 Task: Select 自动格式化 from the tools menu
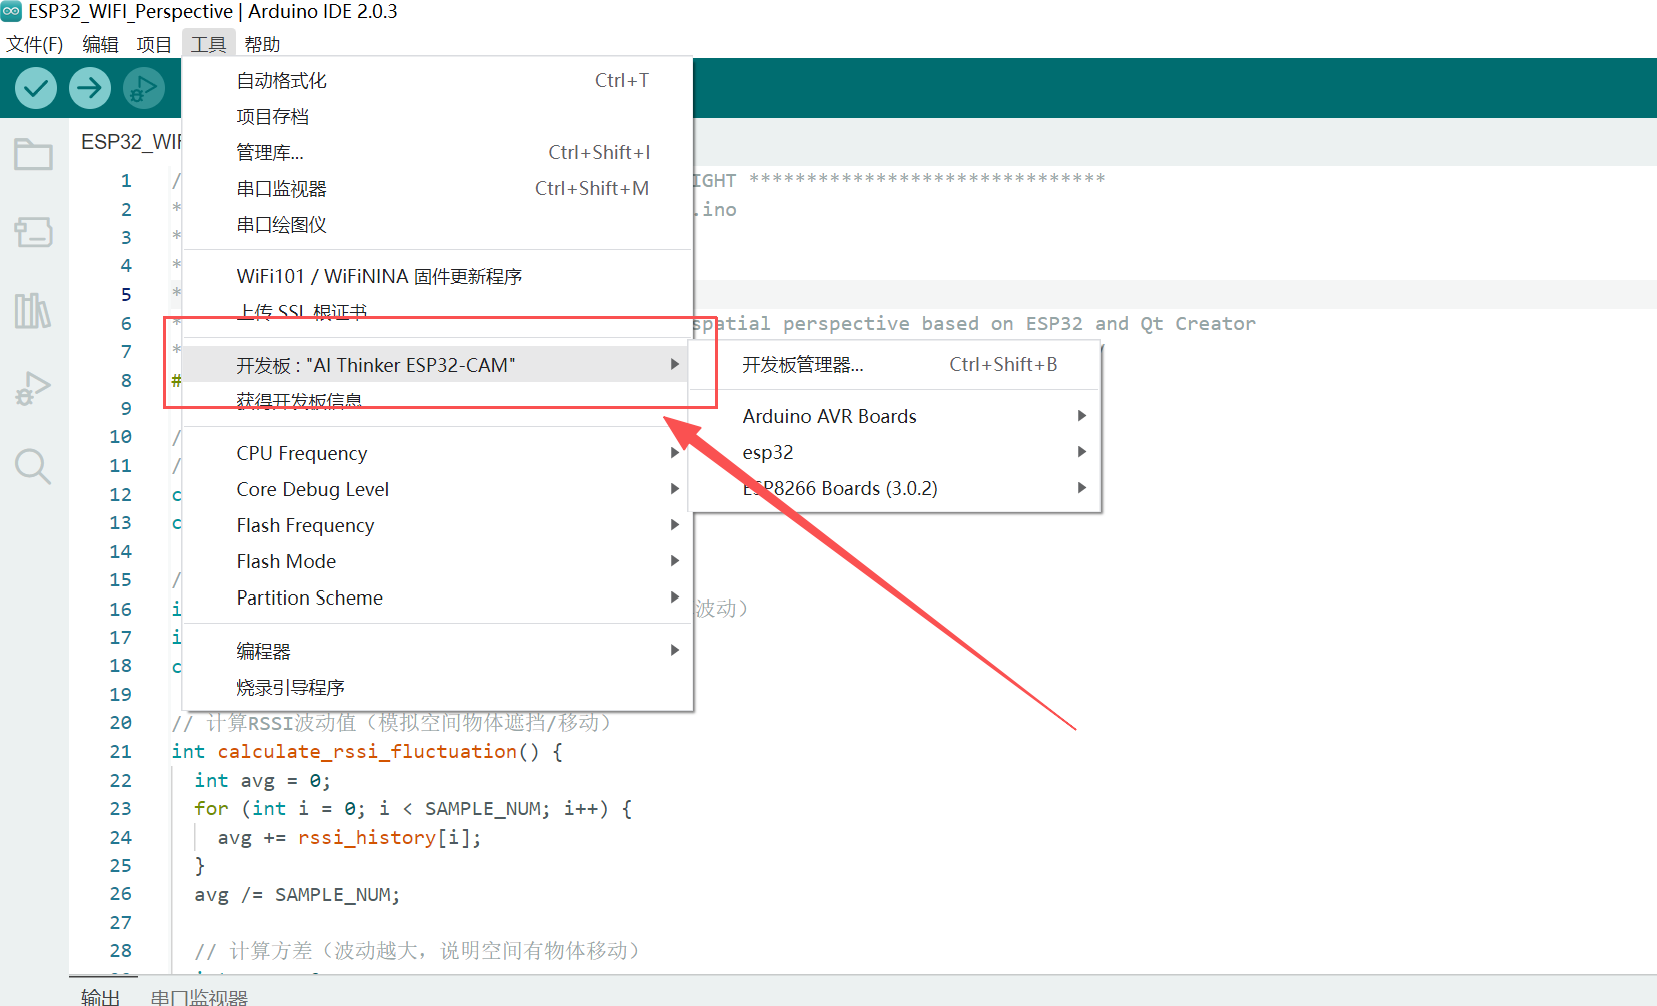438,80
